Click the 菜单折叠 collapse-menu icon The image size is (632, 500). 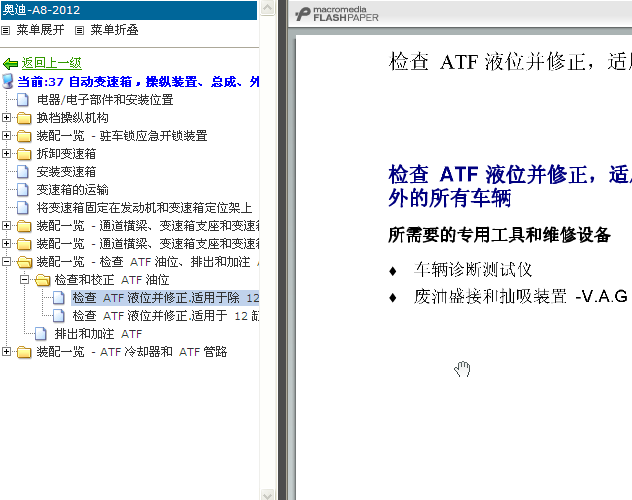pos(79,30)
